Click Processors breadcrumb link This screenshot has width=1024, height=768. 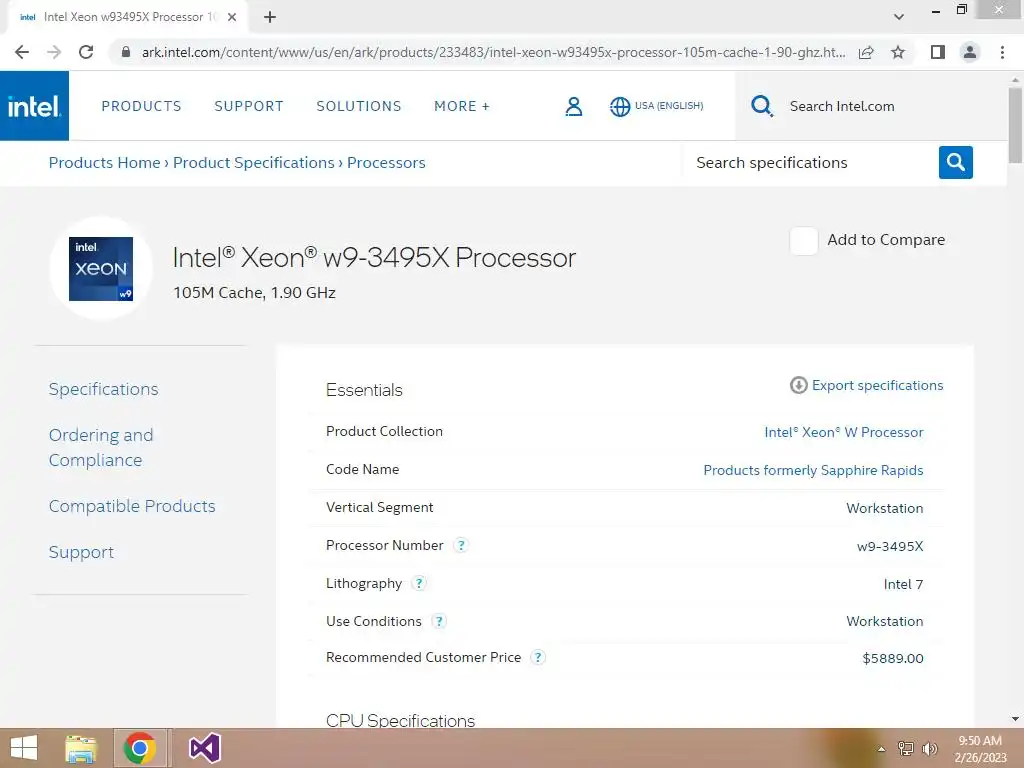386,163
